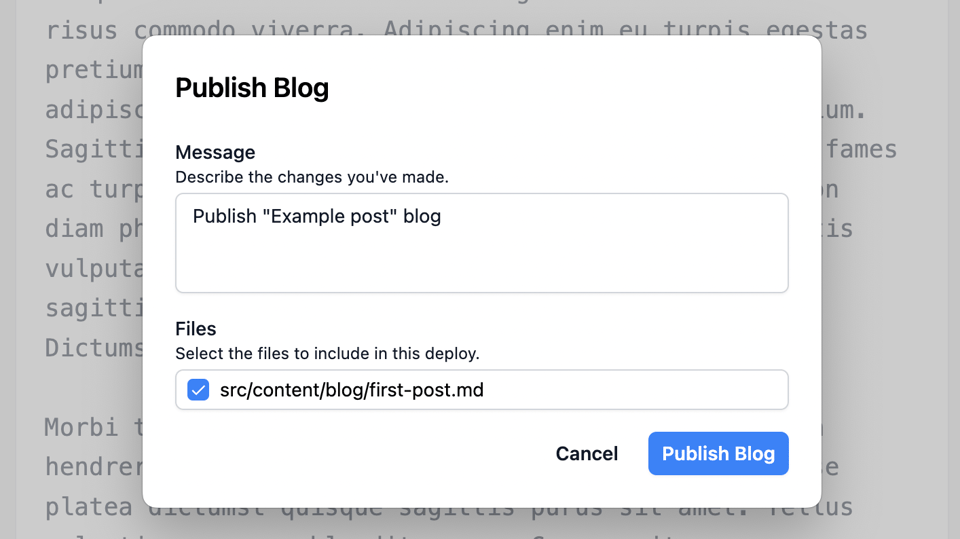
Task: Click the background paragraph starting with "Morbi"
Action: 82,427
